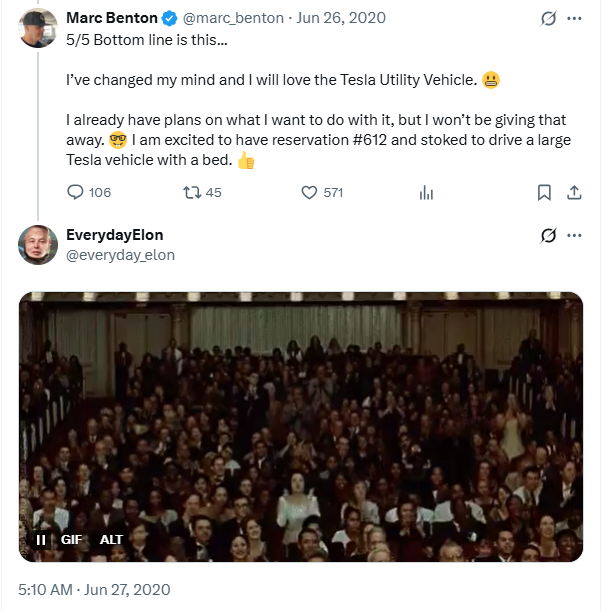Pause the playing GIF
The width and height of the screenshot is (606, 611).
tap(41, 539)
